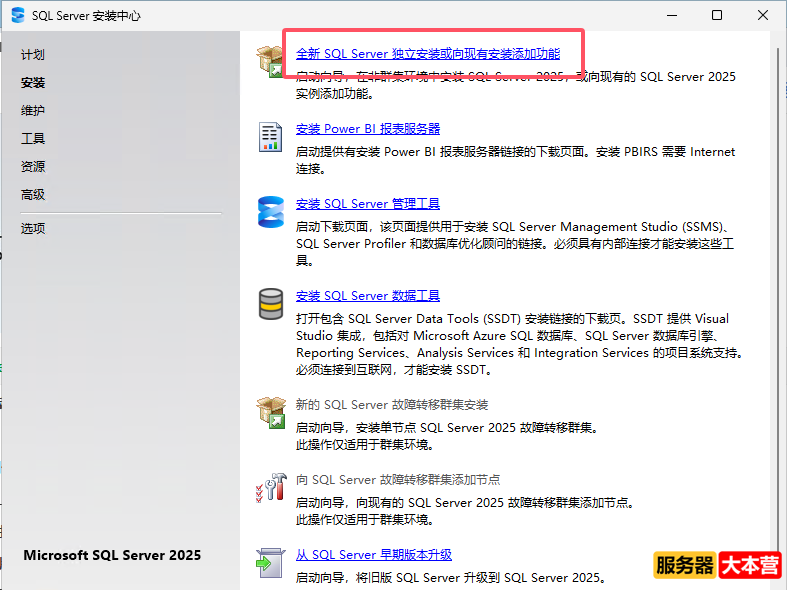Minimize the installation center window
The height and width of the screenshot is (590, 787).
click(x=672, y=15)
